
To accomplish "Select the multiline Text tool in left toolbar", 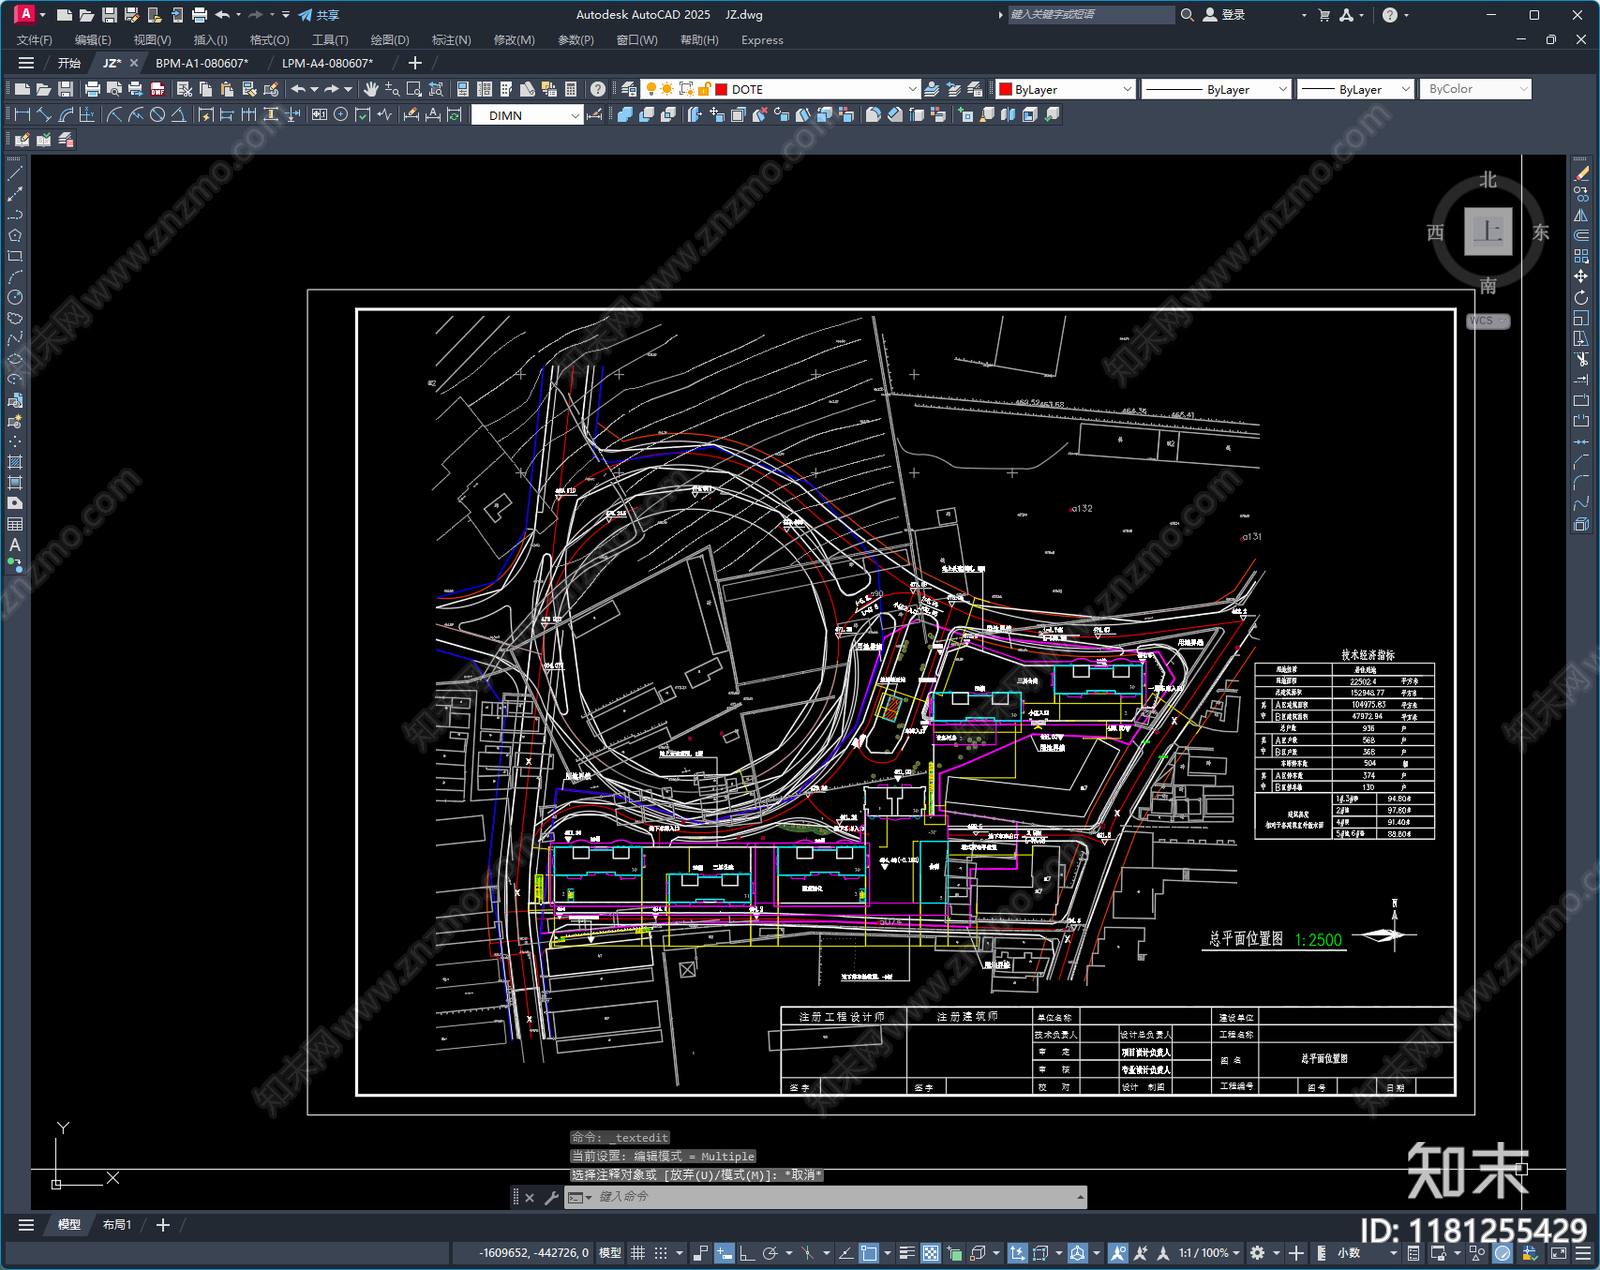I will pyautogui.click(x=15, y=545).
